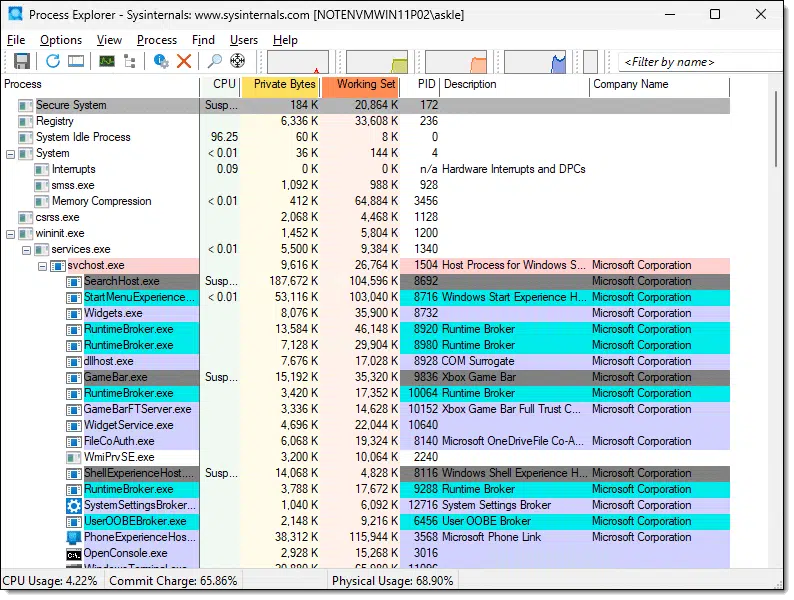The height and width of the screenshot is (600, 794).
Task: Click the CPU Usage status bar entry
Action: click(50, 581)
